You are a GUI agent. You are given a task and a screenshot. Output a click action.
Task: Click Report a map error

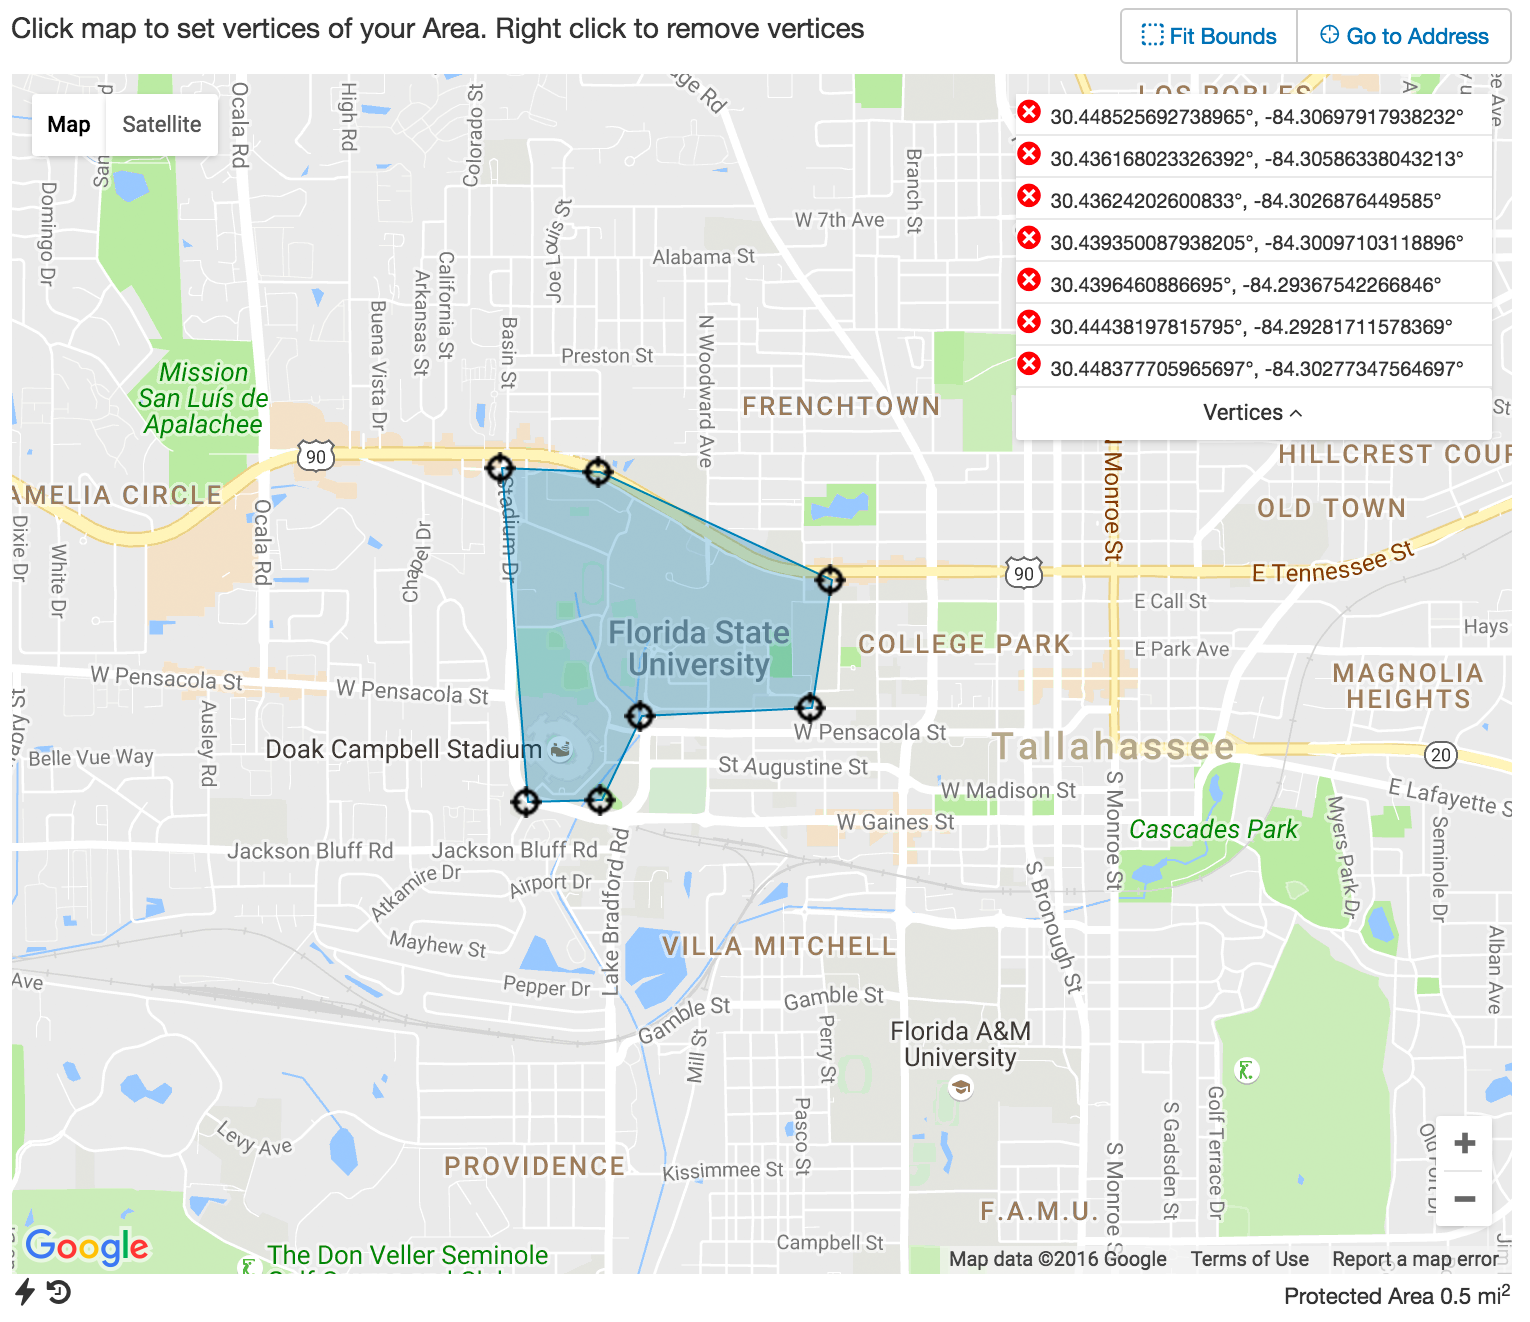(1415, 1259)
